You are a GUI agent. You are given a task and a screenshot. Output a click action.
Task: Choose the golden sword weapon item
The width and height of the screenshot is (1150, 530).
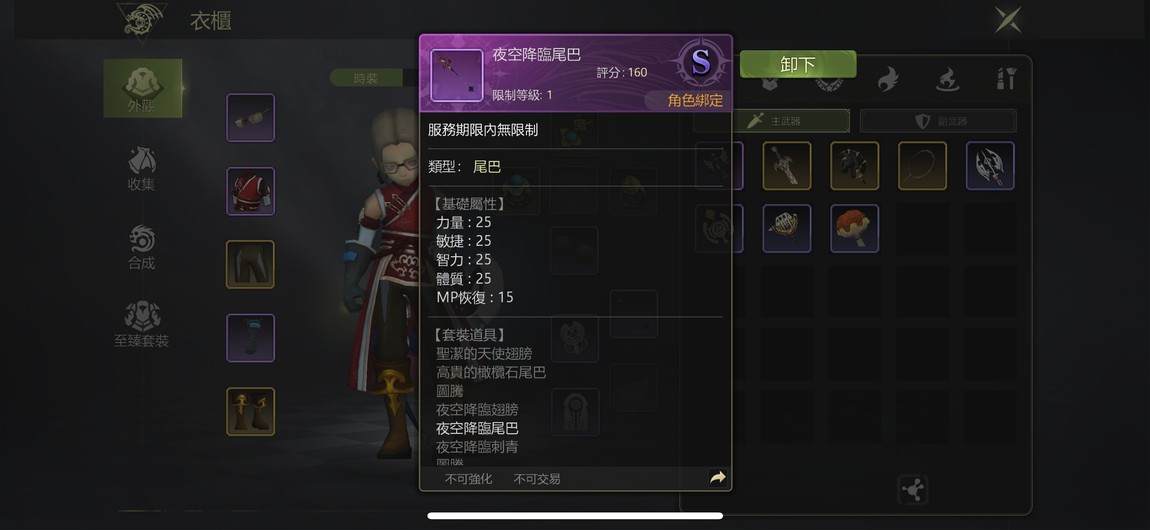pyautogui.click(x=787, y=166)
